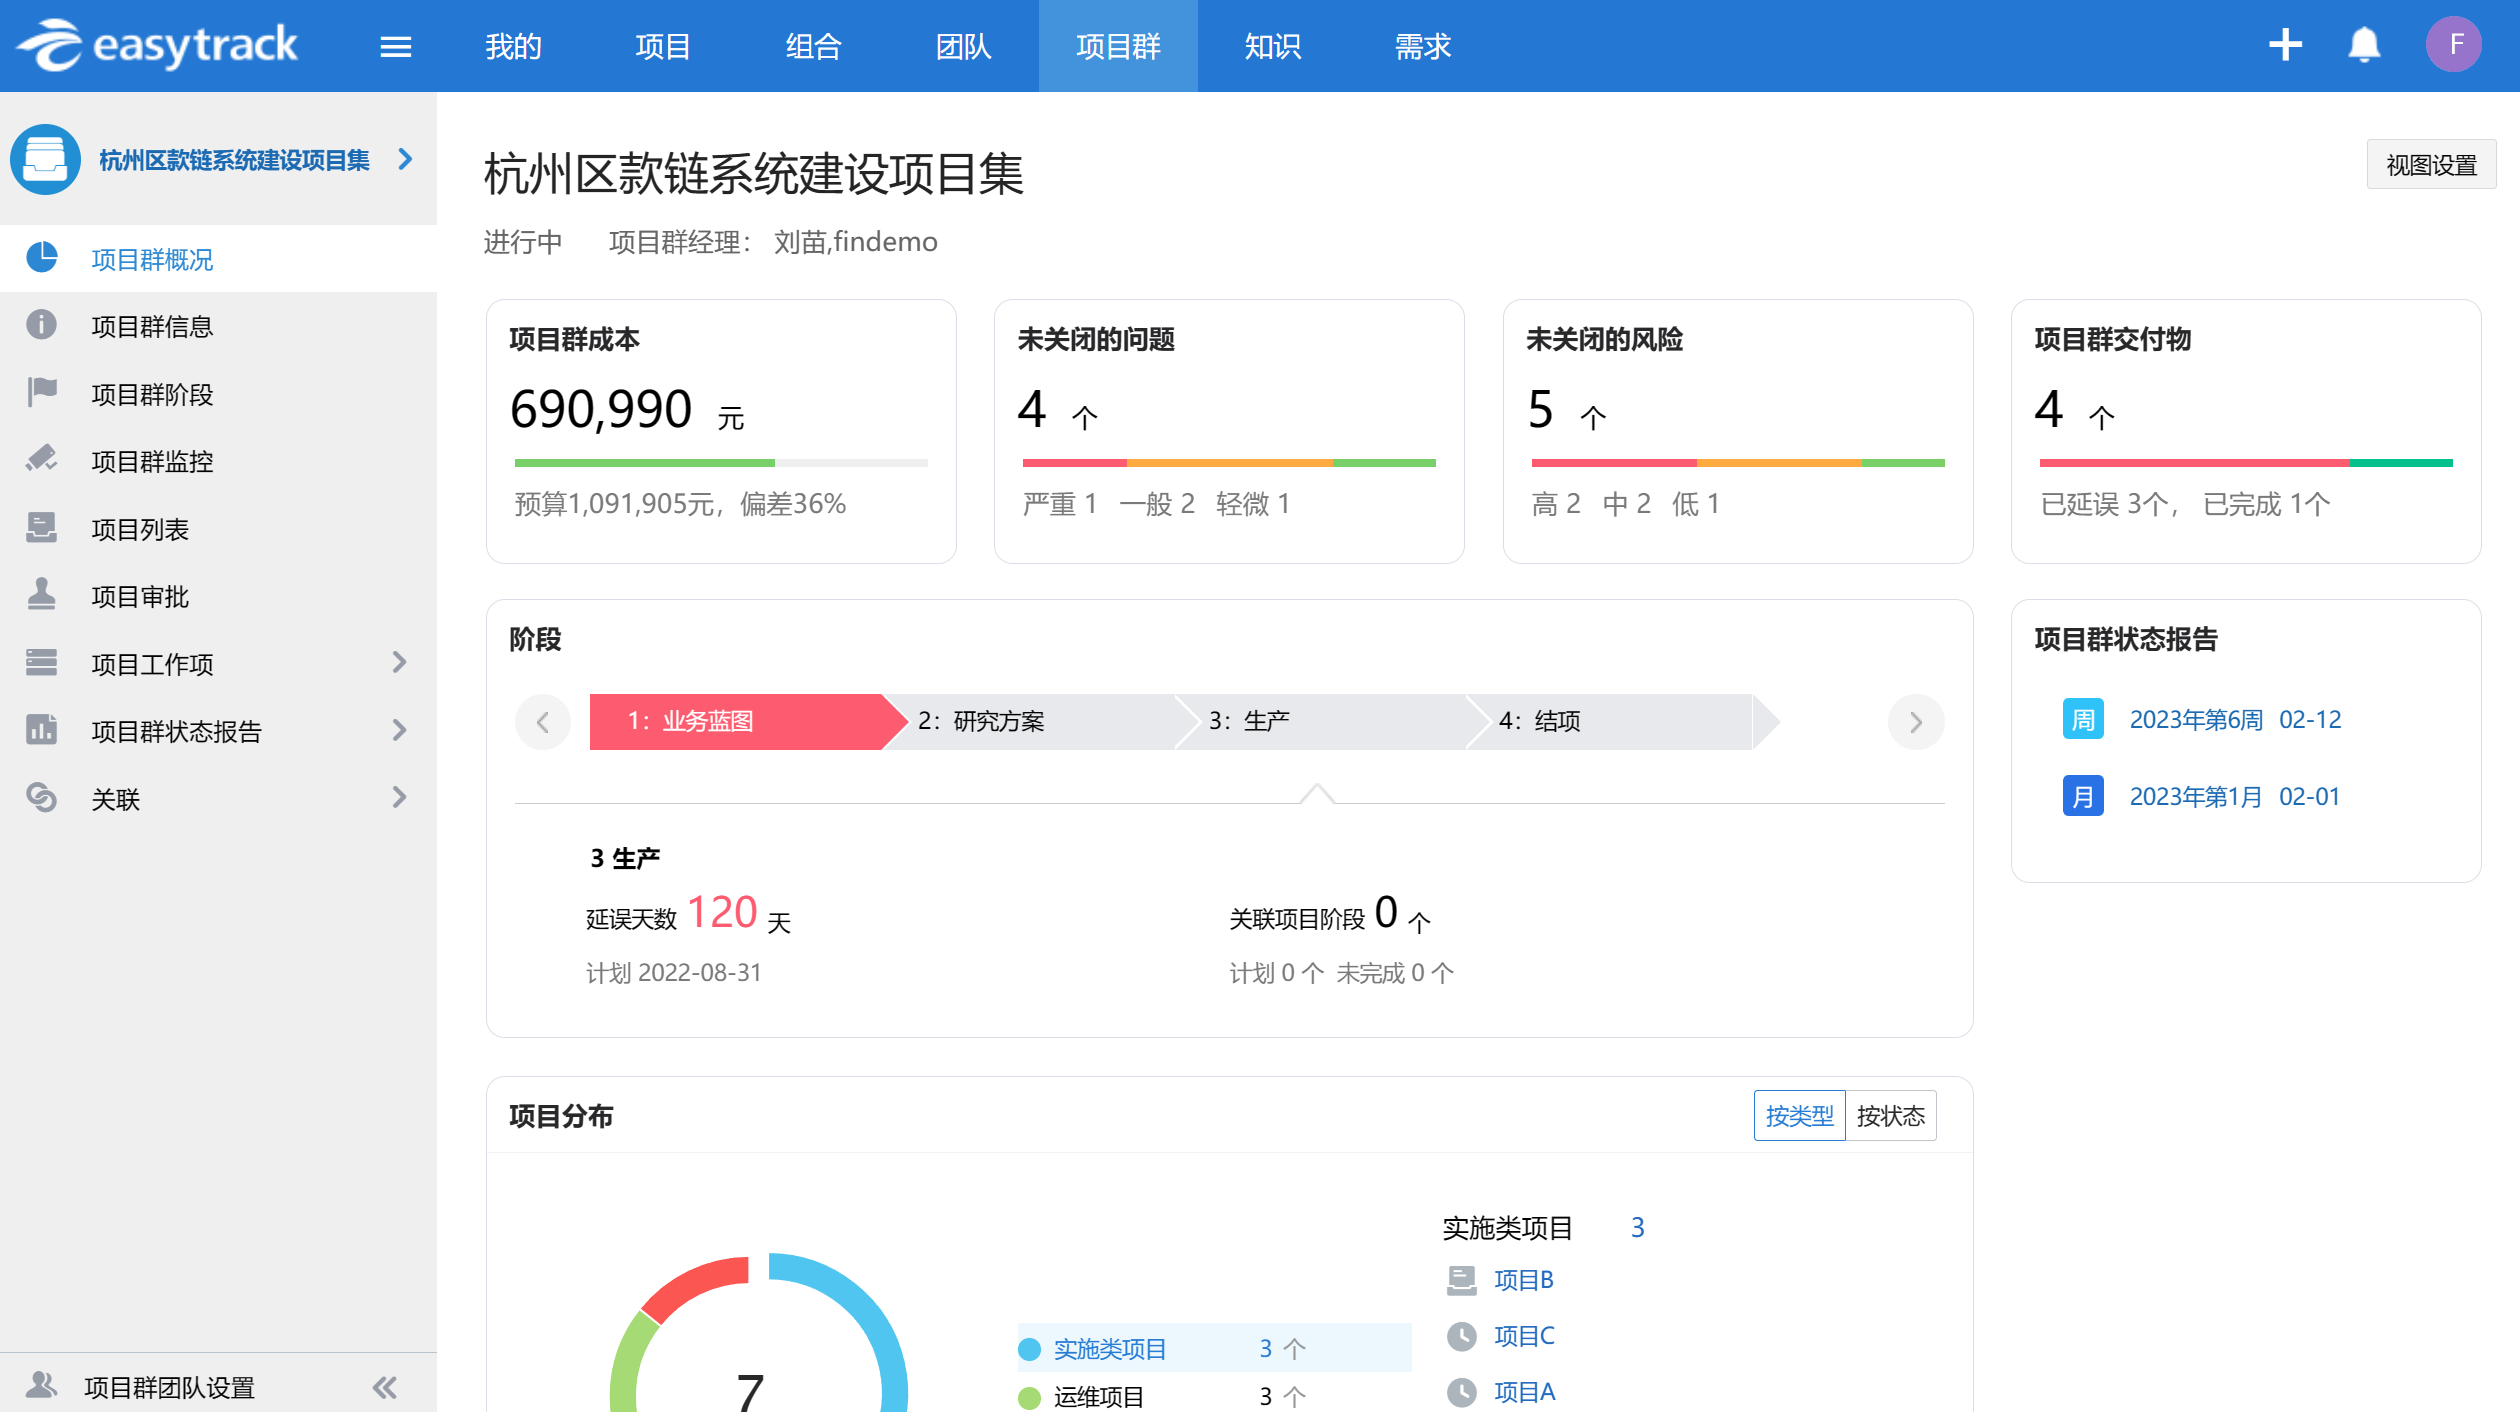Open the 组合 top menu
The width and height of the screenshot is (2520, 1412).
(813, 46)
